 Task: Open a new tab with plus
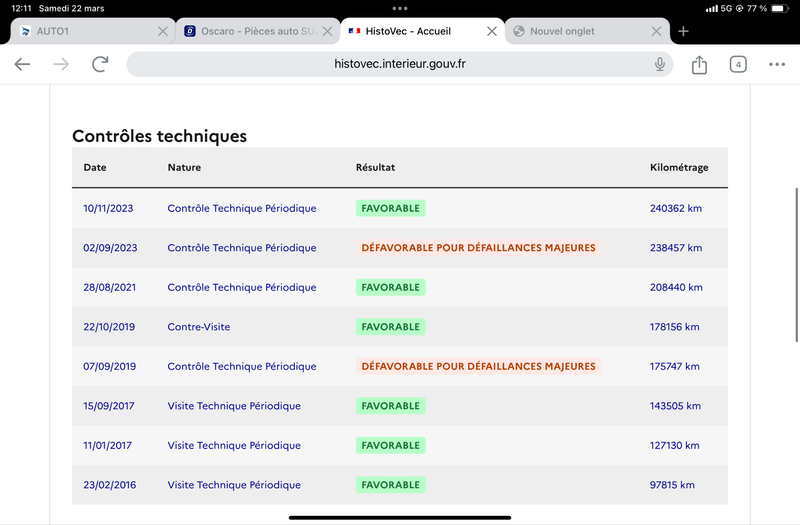pyautogui.click(x=683, y=31)
